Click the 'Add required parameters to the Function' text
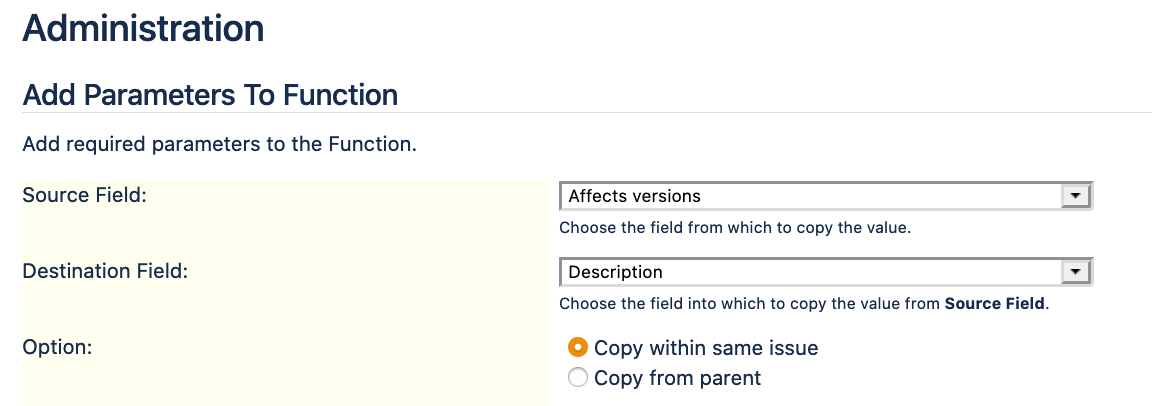The image size is (1152, 406). click(219, 144)
